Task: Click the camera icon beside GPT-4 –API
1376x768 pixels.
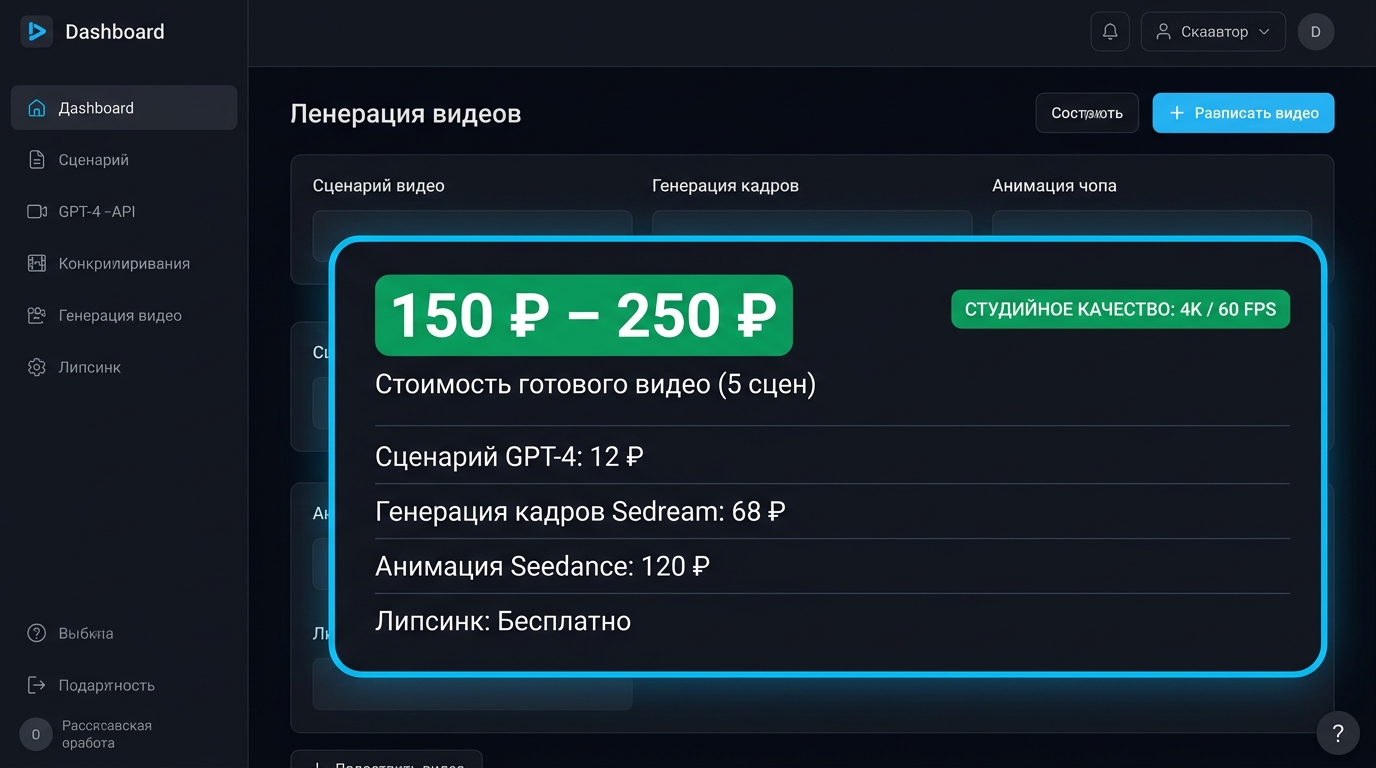Action: pos(37,212)
